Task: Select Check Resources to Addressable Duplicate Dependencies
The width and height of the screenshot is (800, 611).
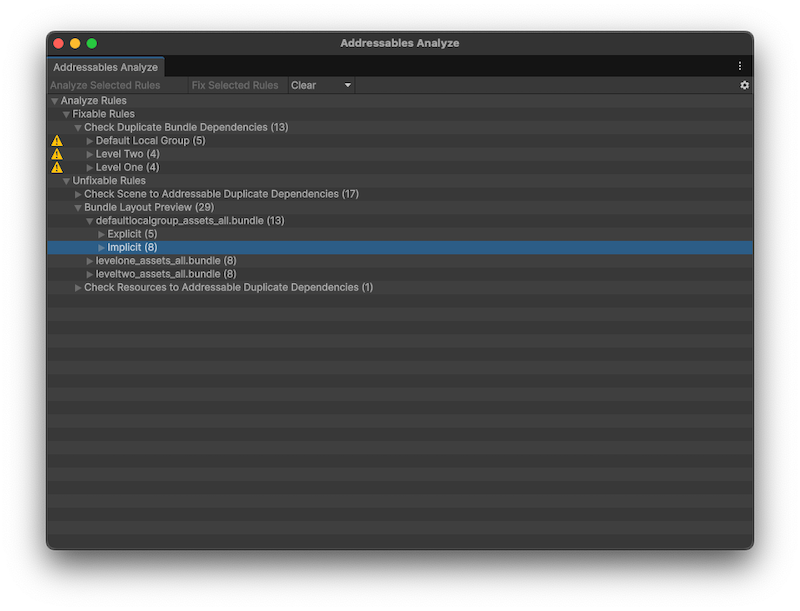Action: 228,287
